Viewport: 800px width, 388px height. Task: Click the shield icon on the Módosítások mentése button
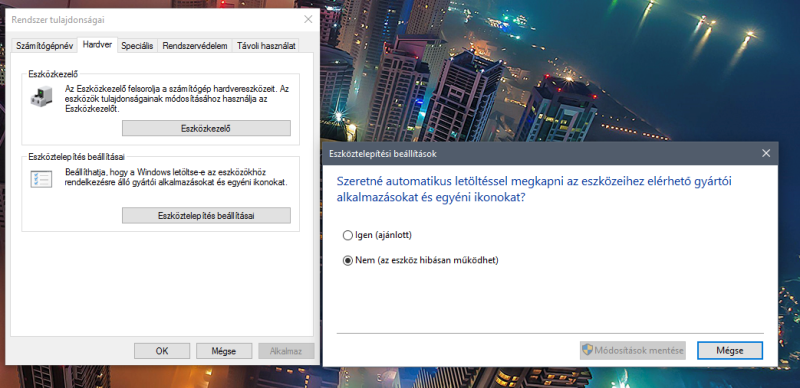tap(587, 350)
